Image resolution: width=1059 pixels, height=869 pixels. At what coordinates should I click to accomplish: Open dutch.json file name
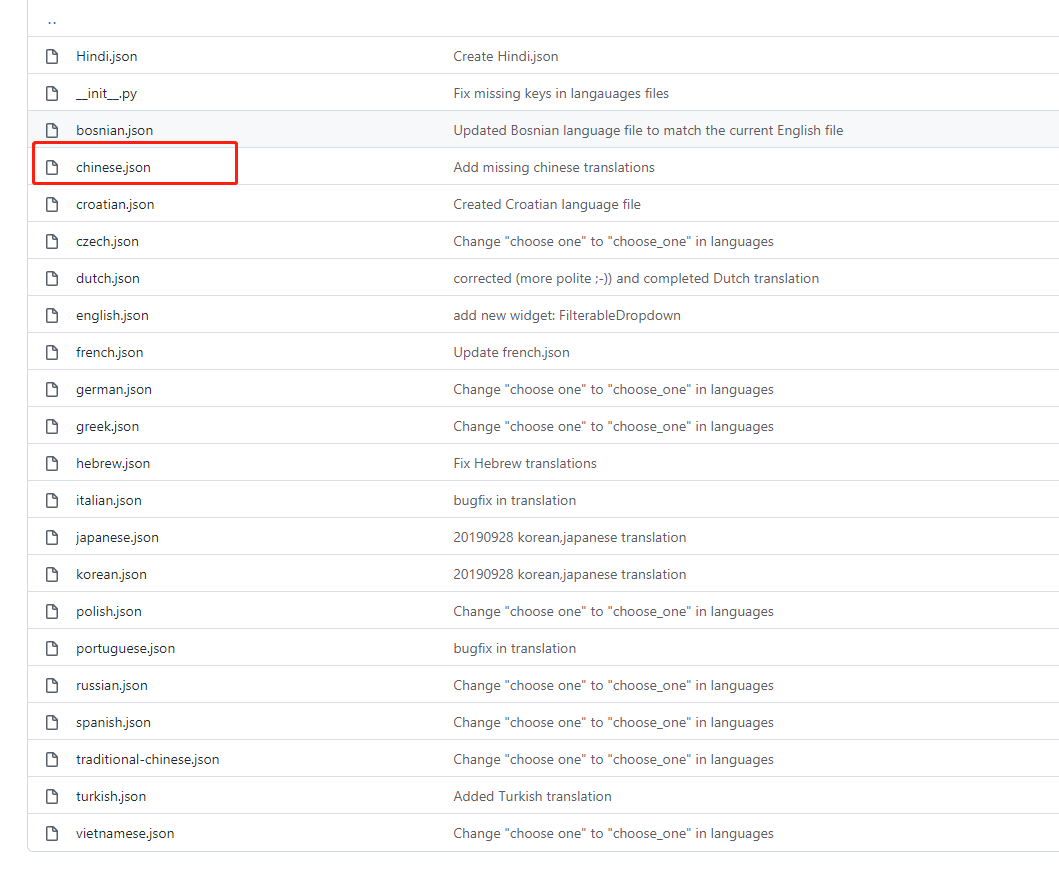coord(108,278)
